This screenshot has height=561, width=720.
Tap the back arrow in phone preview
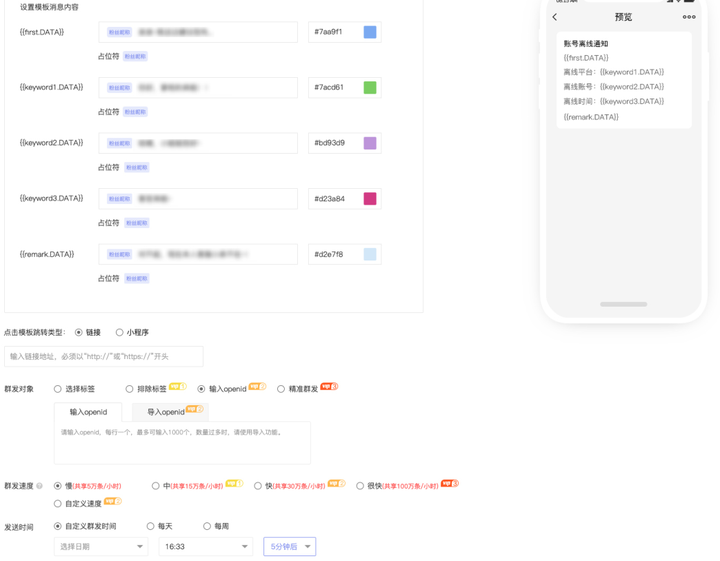[555, 17]
